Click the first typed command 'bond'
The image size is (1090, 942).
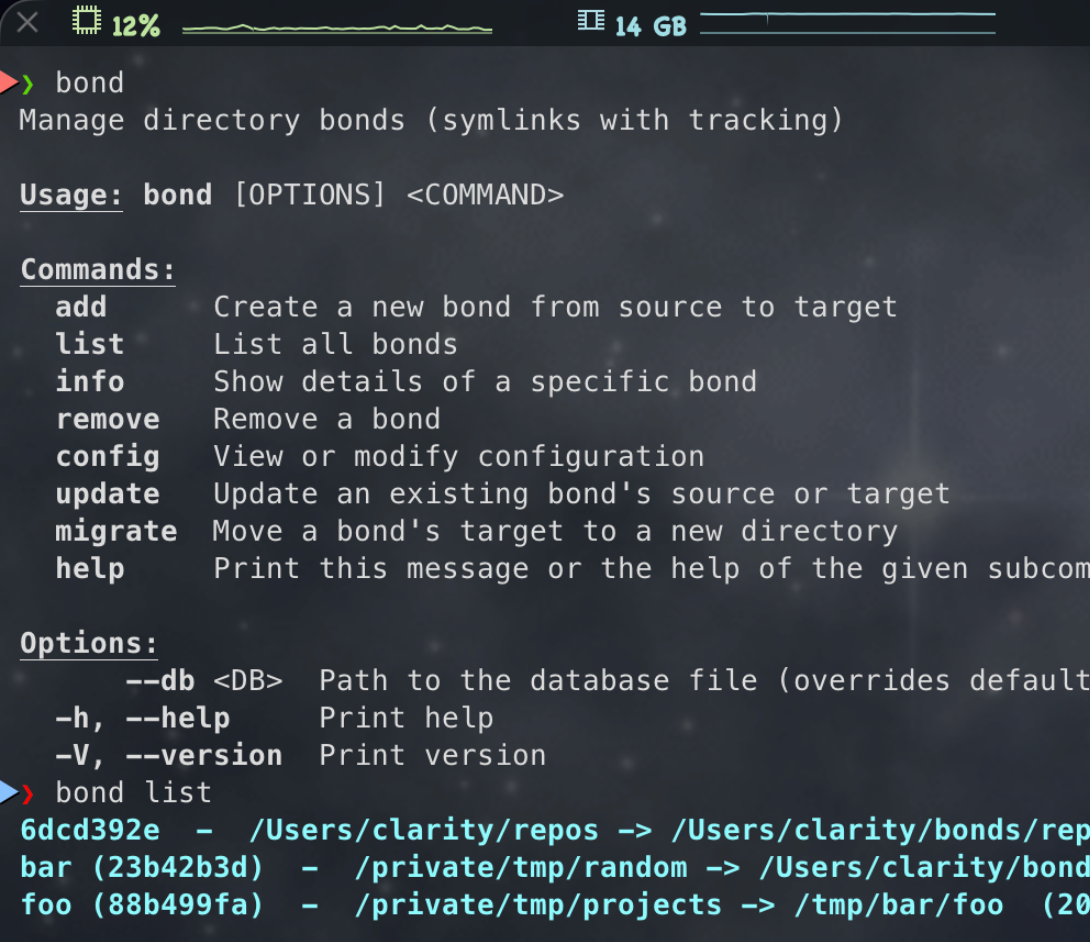coord(90,83)
